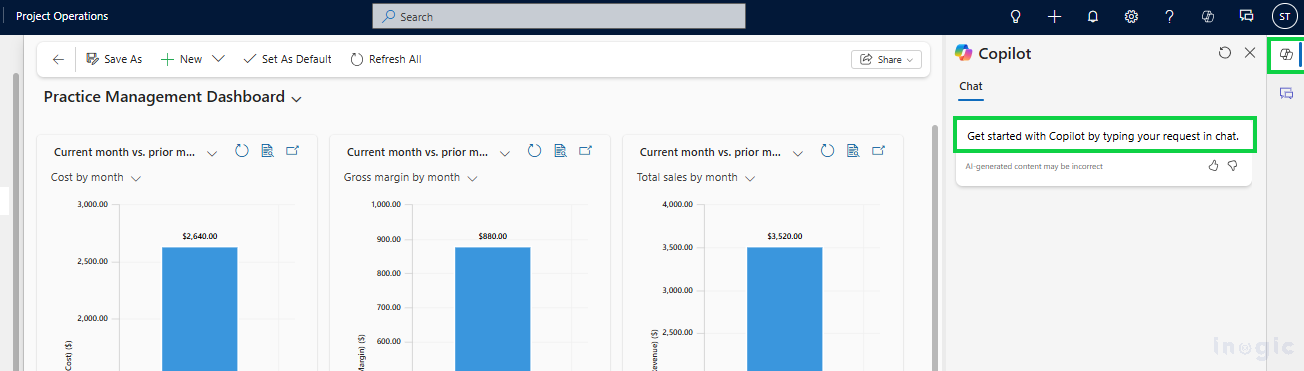Click the $880.00 gross margin bar
The height and width of the screenshot is (371, 1304).
493,308
